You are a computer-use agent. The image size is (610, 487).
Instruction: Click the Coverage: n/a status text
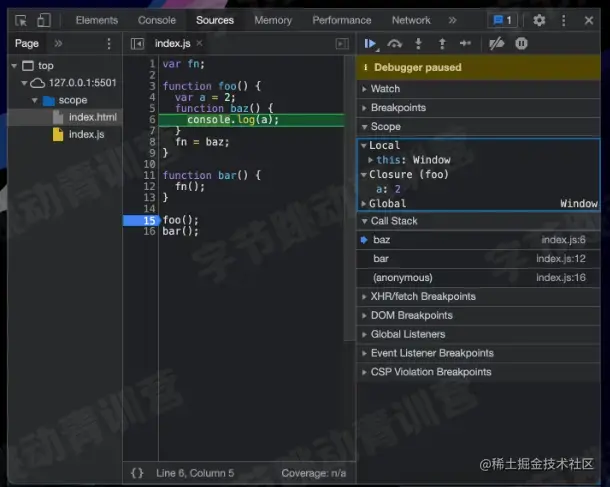[314, 473]
